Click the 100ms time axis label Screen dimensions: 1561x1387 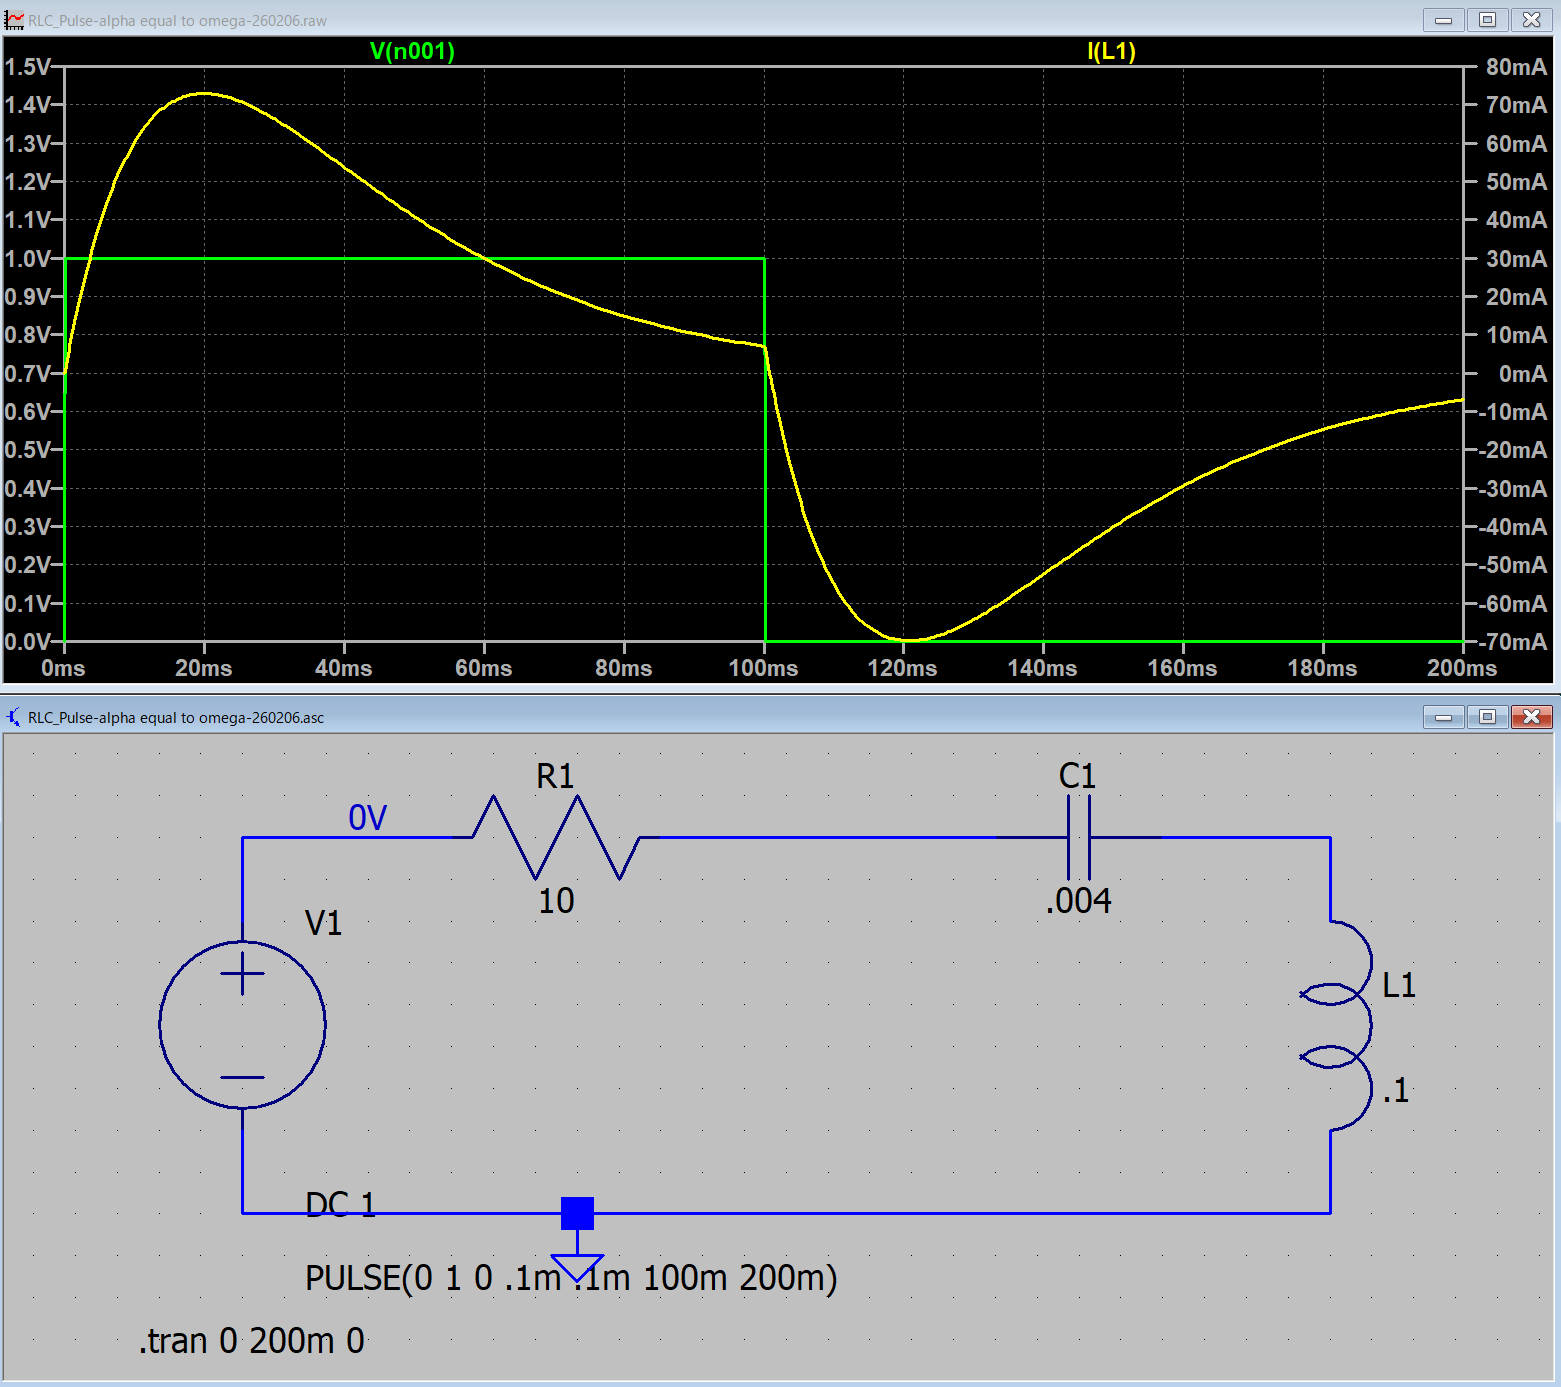pyautogui.click(x=763, y=668)
